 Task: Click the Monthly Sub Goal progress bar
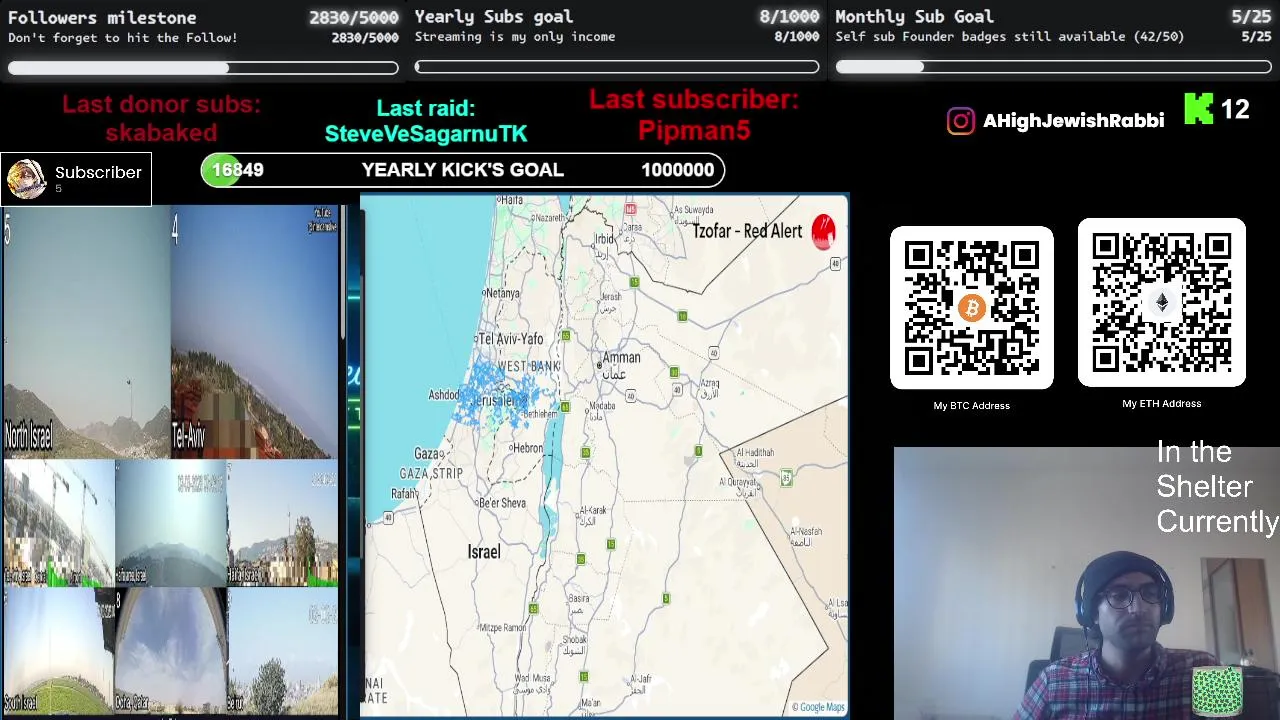coord(1054,68)
